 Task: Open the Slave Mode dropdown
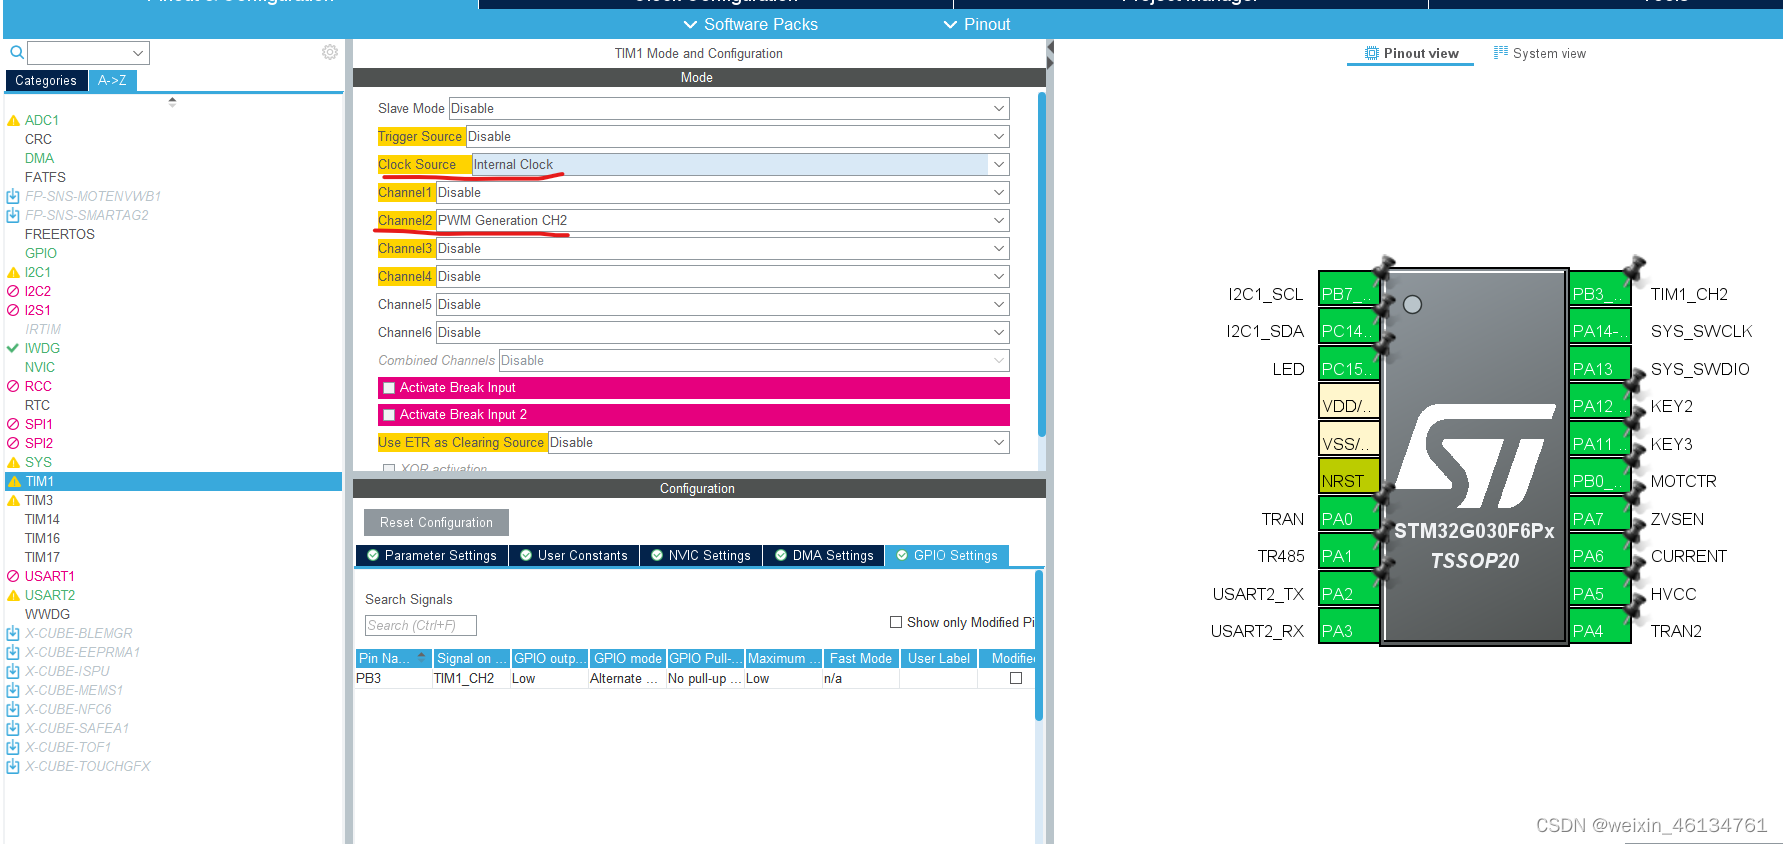(729, 108)
